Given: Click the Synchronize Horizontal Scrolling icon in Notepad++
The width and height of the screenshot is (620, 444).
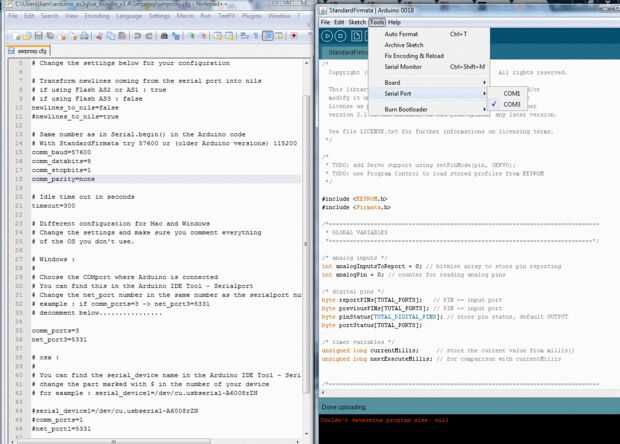Looking at the screenshot, I should tap(229, 36).
